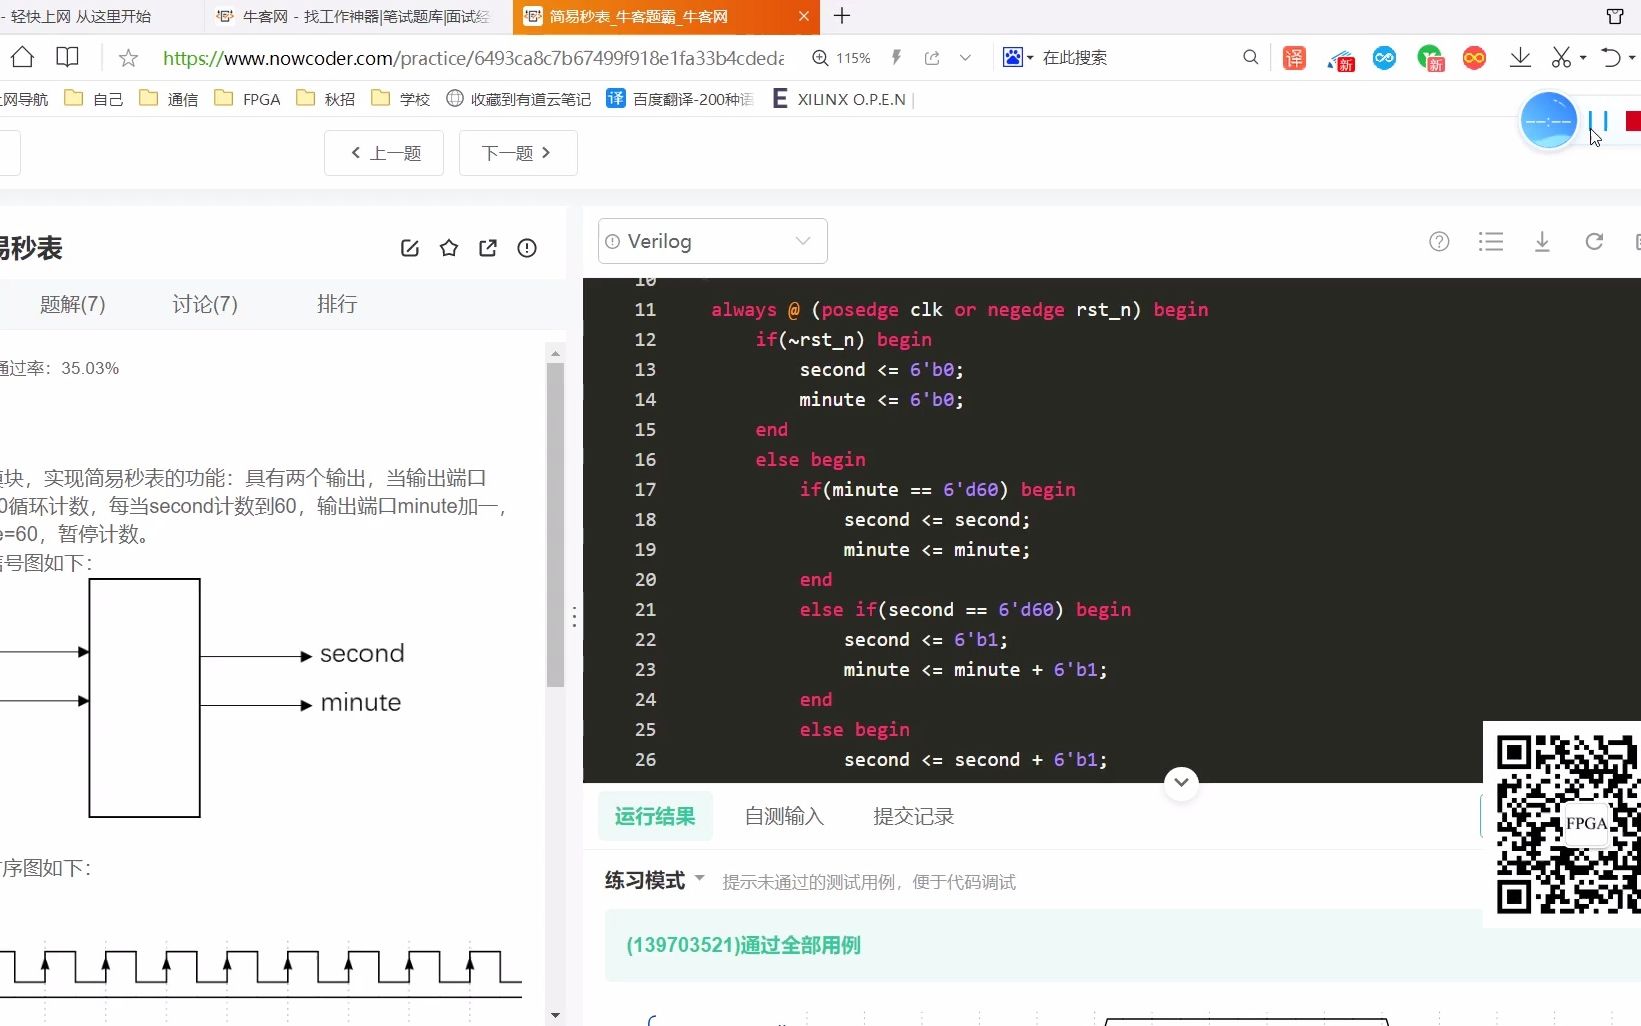
Task: Open 秋招 bookmarks folder
Action: [x=326, y=99]
